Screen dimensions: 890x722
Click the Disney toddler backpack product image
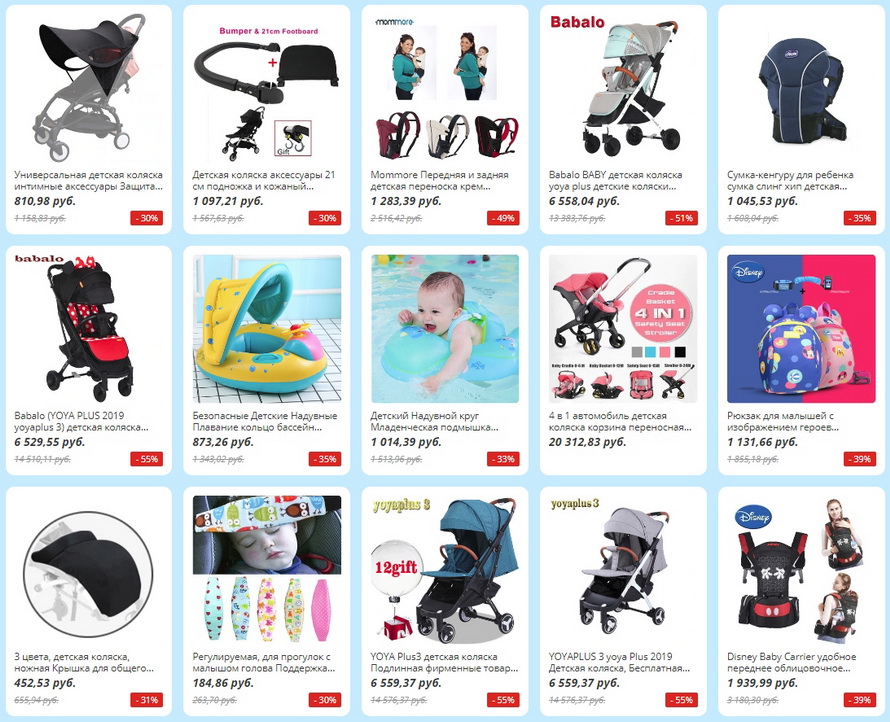(x=801, y=329)
